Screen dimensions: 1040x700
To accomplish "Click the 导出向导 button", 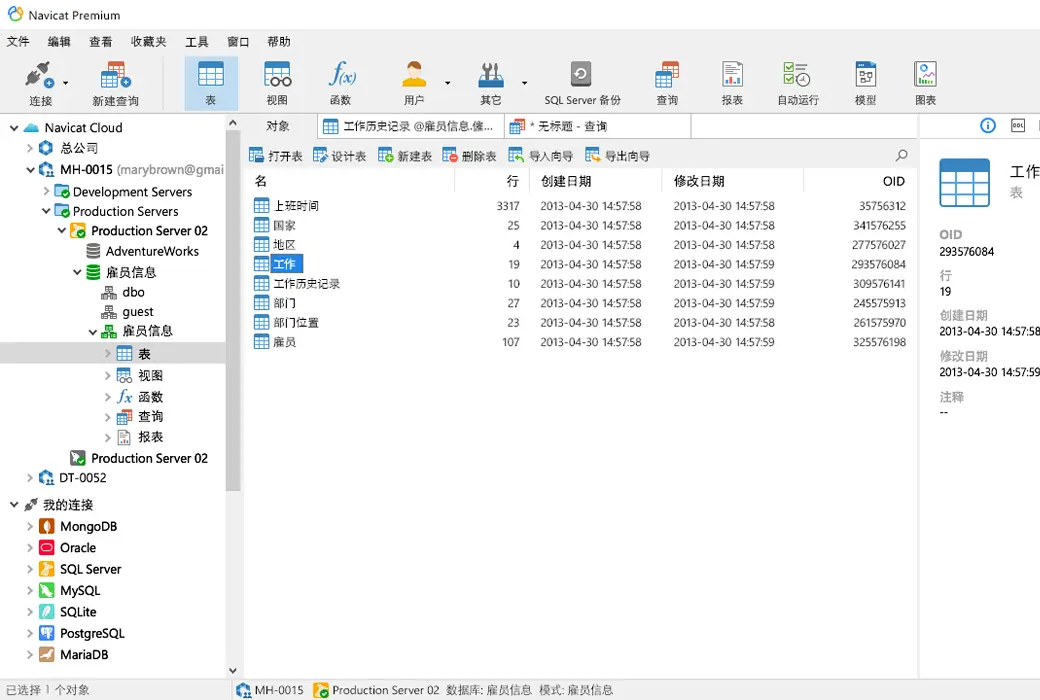I will (x=617, y=156).
